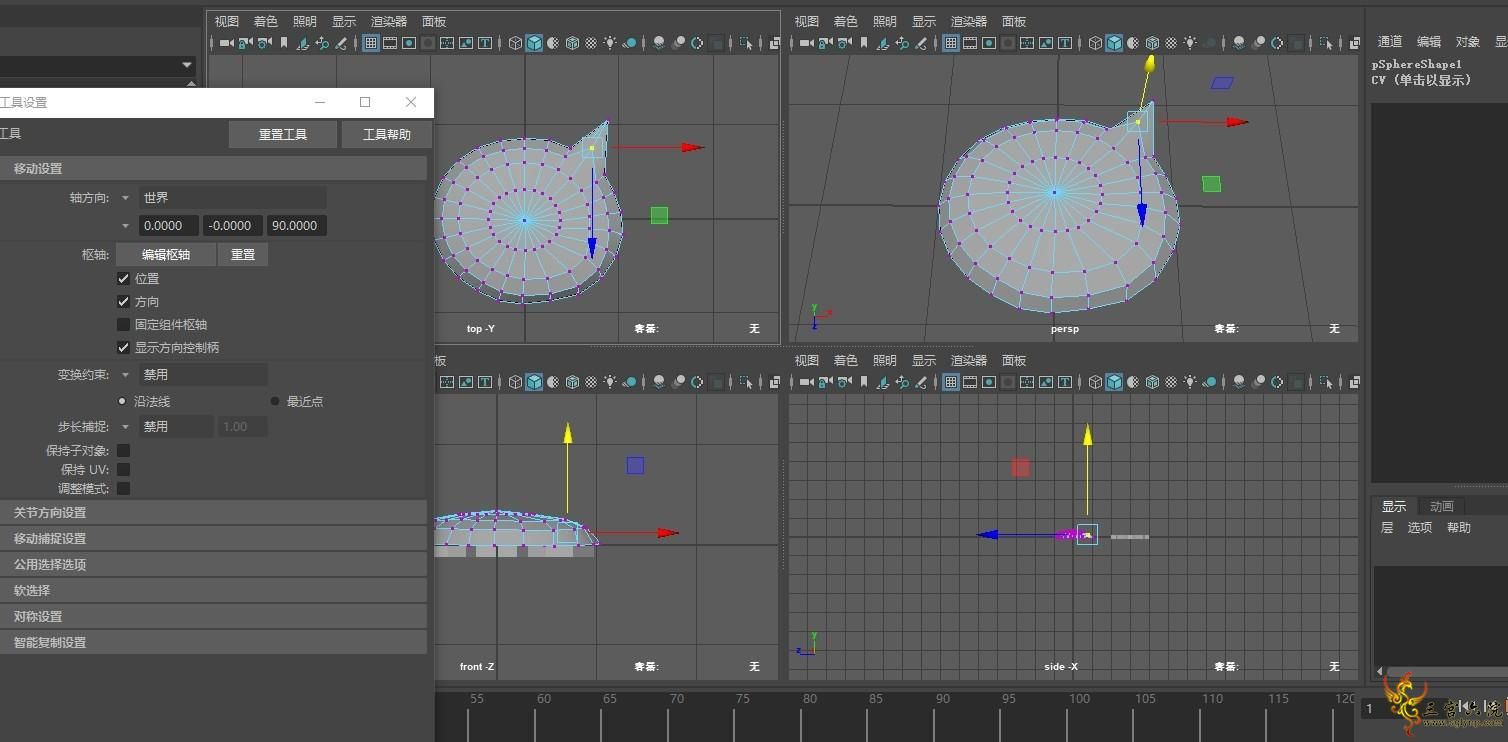Collapse the 移动设置 section
The width and height of the screenshot is (1508, 742).
[x=213, y=168]
